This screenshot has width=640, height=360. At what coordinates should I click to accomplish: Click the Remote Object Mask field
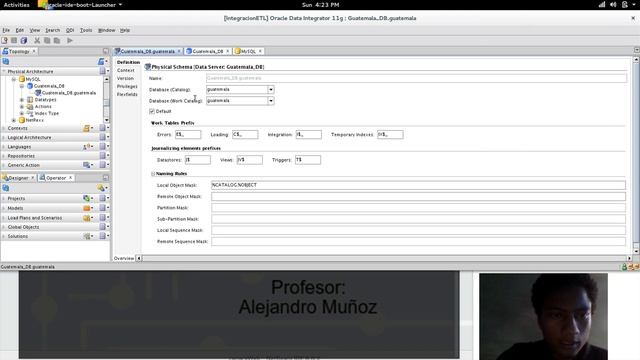click(x=418, y=196)
